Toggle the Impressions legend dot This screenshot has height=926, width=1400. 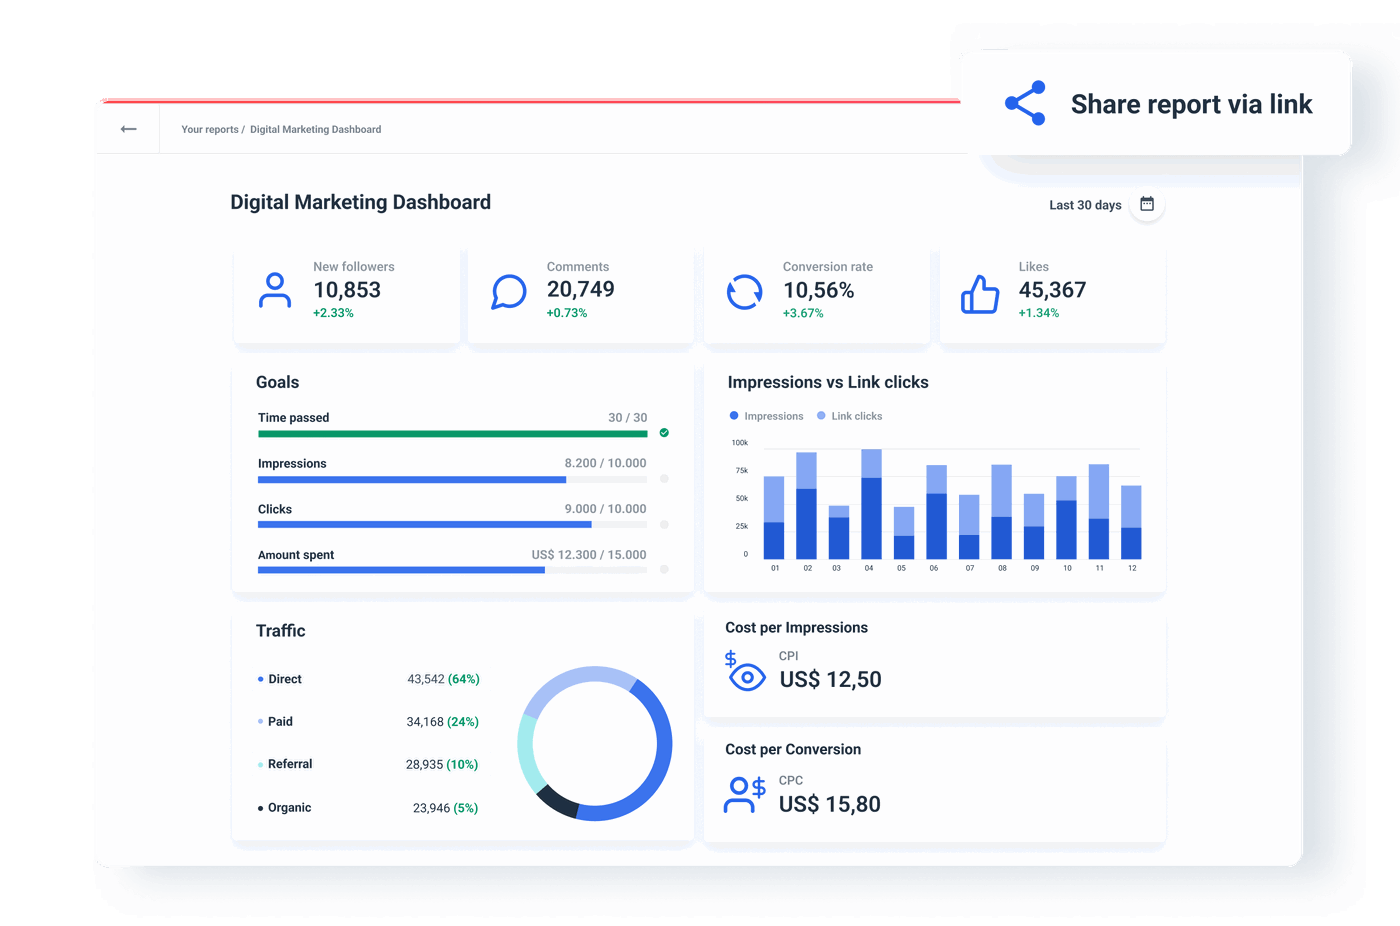tap(733, 415)
